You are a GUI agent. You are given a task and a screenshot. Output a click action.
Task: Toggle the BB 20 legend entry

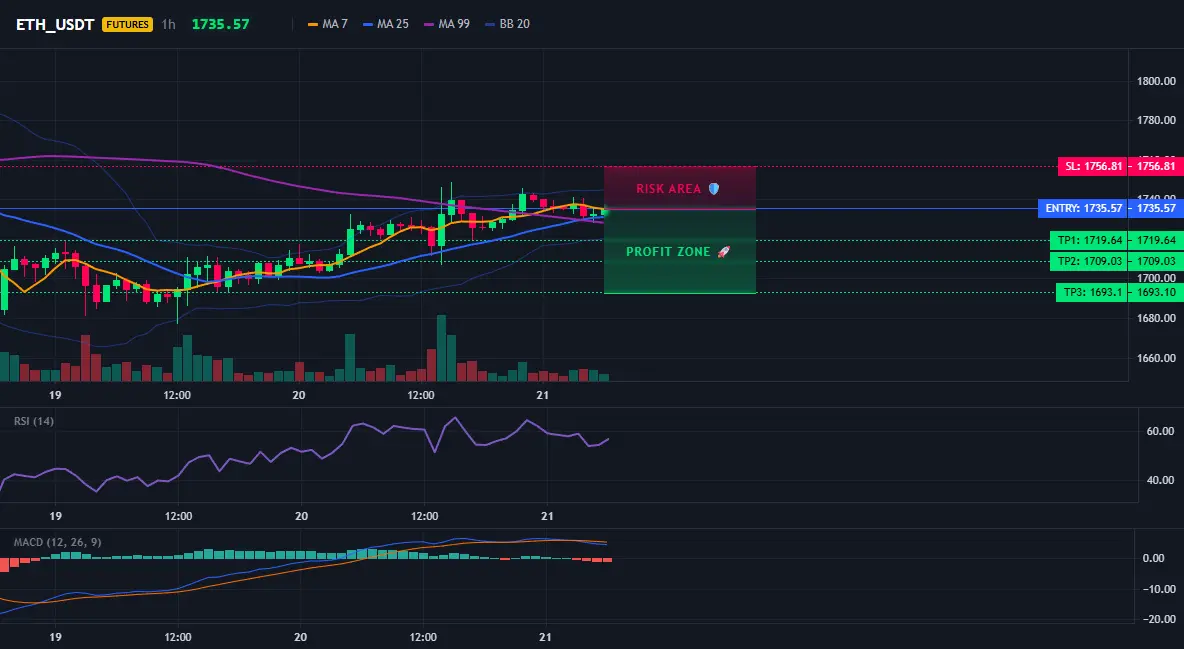[x=507, y=24]
